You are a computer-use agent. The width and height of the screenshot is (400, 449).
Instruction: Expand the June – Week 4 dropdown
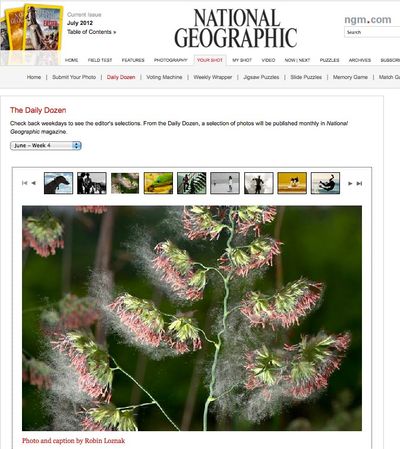coord(46,146)
